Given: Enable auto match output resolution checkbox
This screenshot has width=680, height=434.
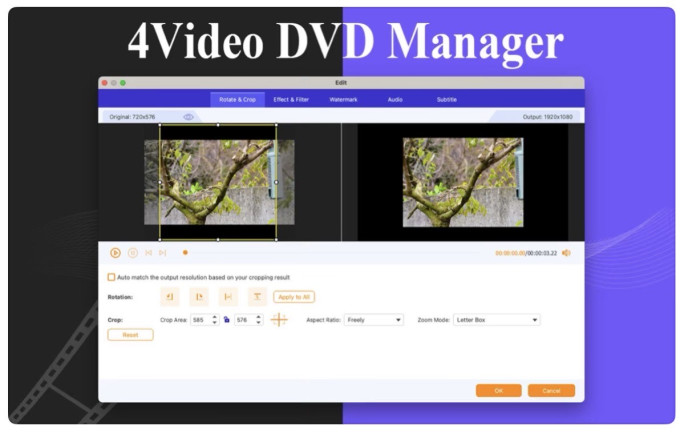Looking at the screenshot, I should coord(111,277).
